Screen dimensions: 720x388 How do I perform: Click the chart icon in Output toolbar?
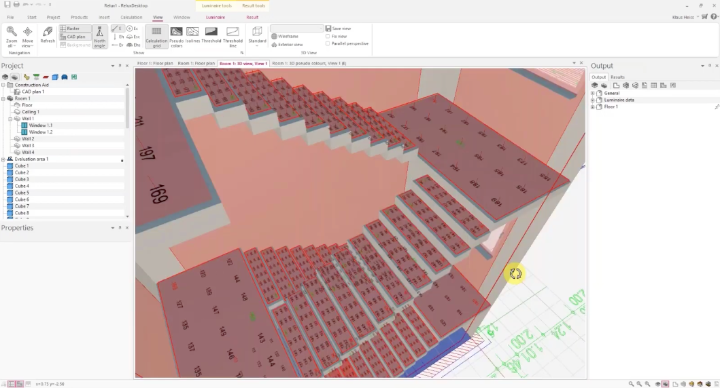(x=663, y=85)
